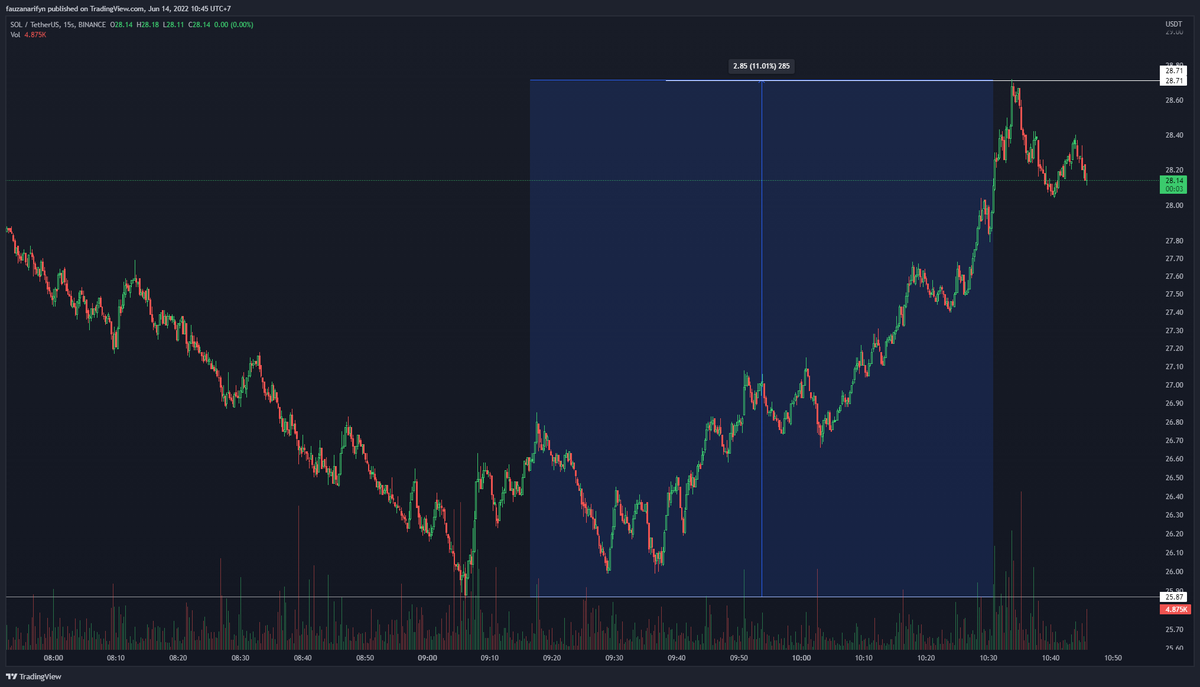Click the 10:30 time axis label
This screenshot has height=687, width=1200.
pos(989,658)
